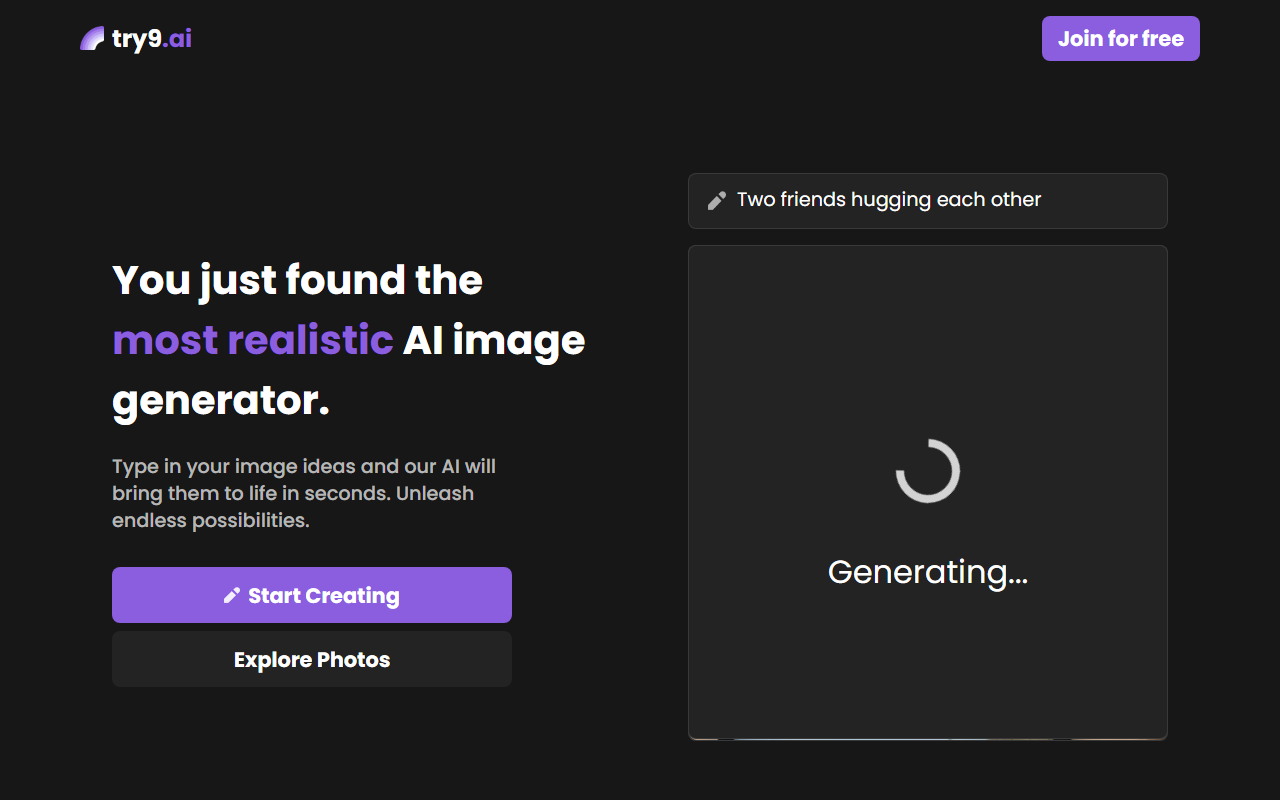The height and width of the screenshot is (800, 1280).
Task: Click the top area of the image preview panel
Action: click(x=927, y=300)
